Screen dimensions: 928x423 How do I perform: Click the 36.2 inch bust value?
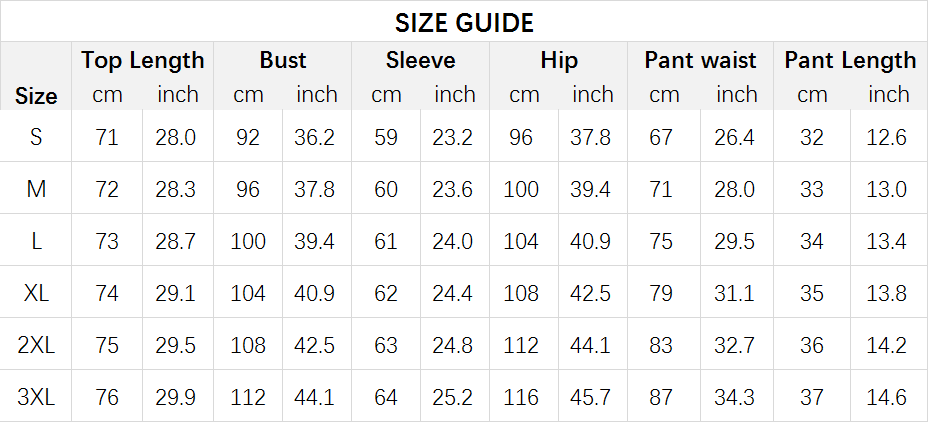point(314,137)
